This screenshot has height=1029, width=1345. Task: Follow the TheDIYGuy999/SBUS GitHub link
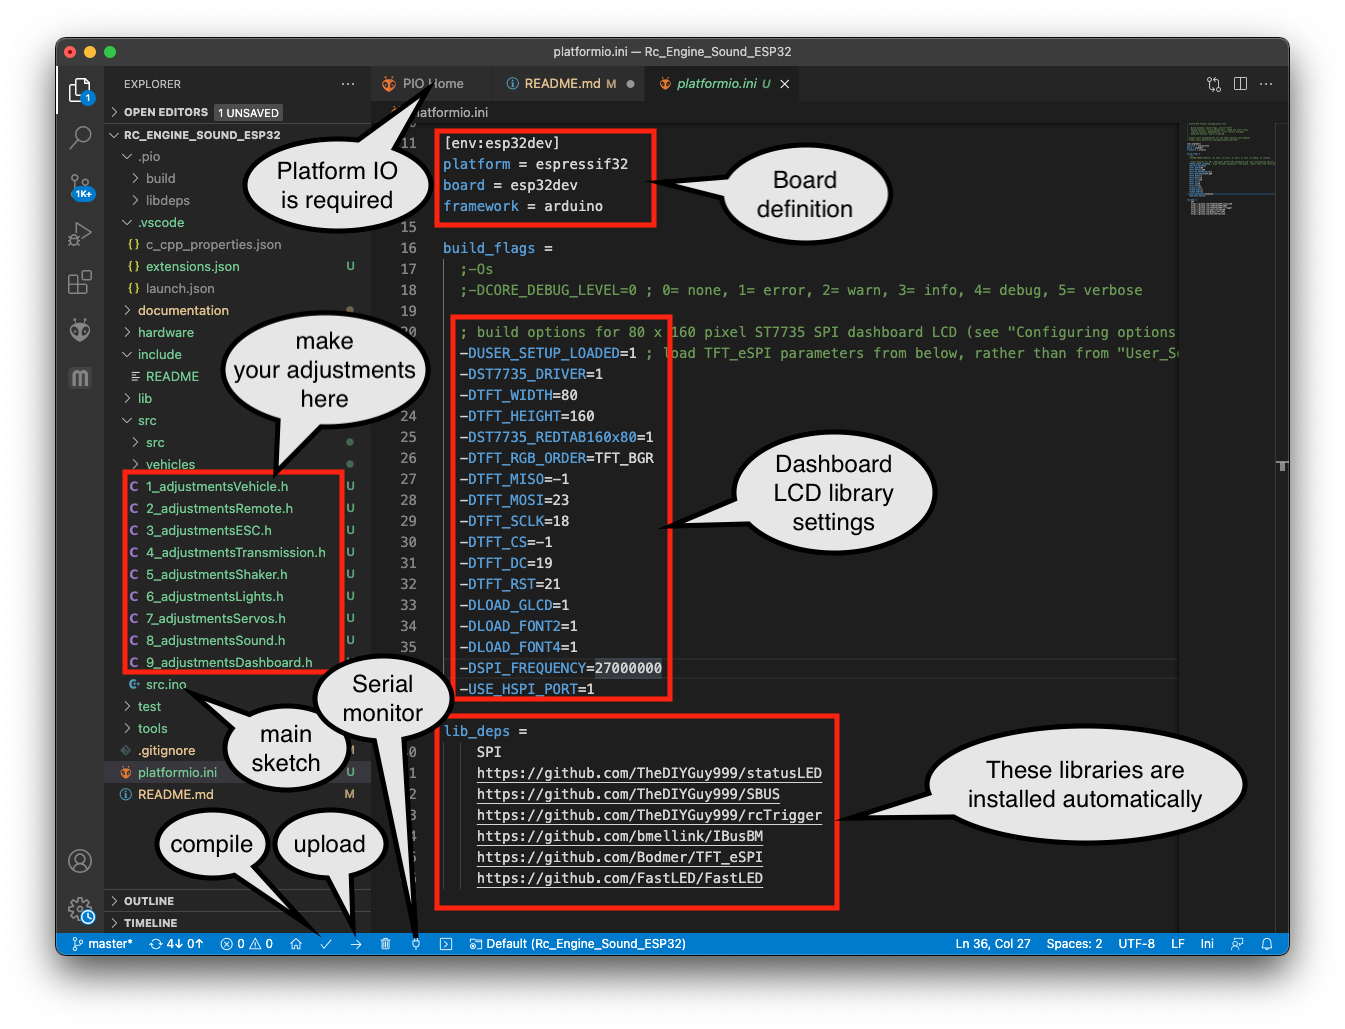tap(628, 794)
